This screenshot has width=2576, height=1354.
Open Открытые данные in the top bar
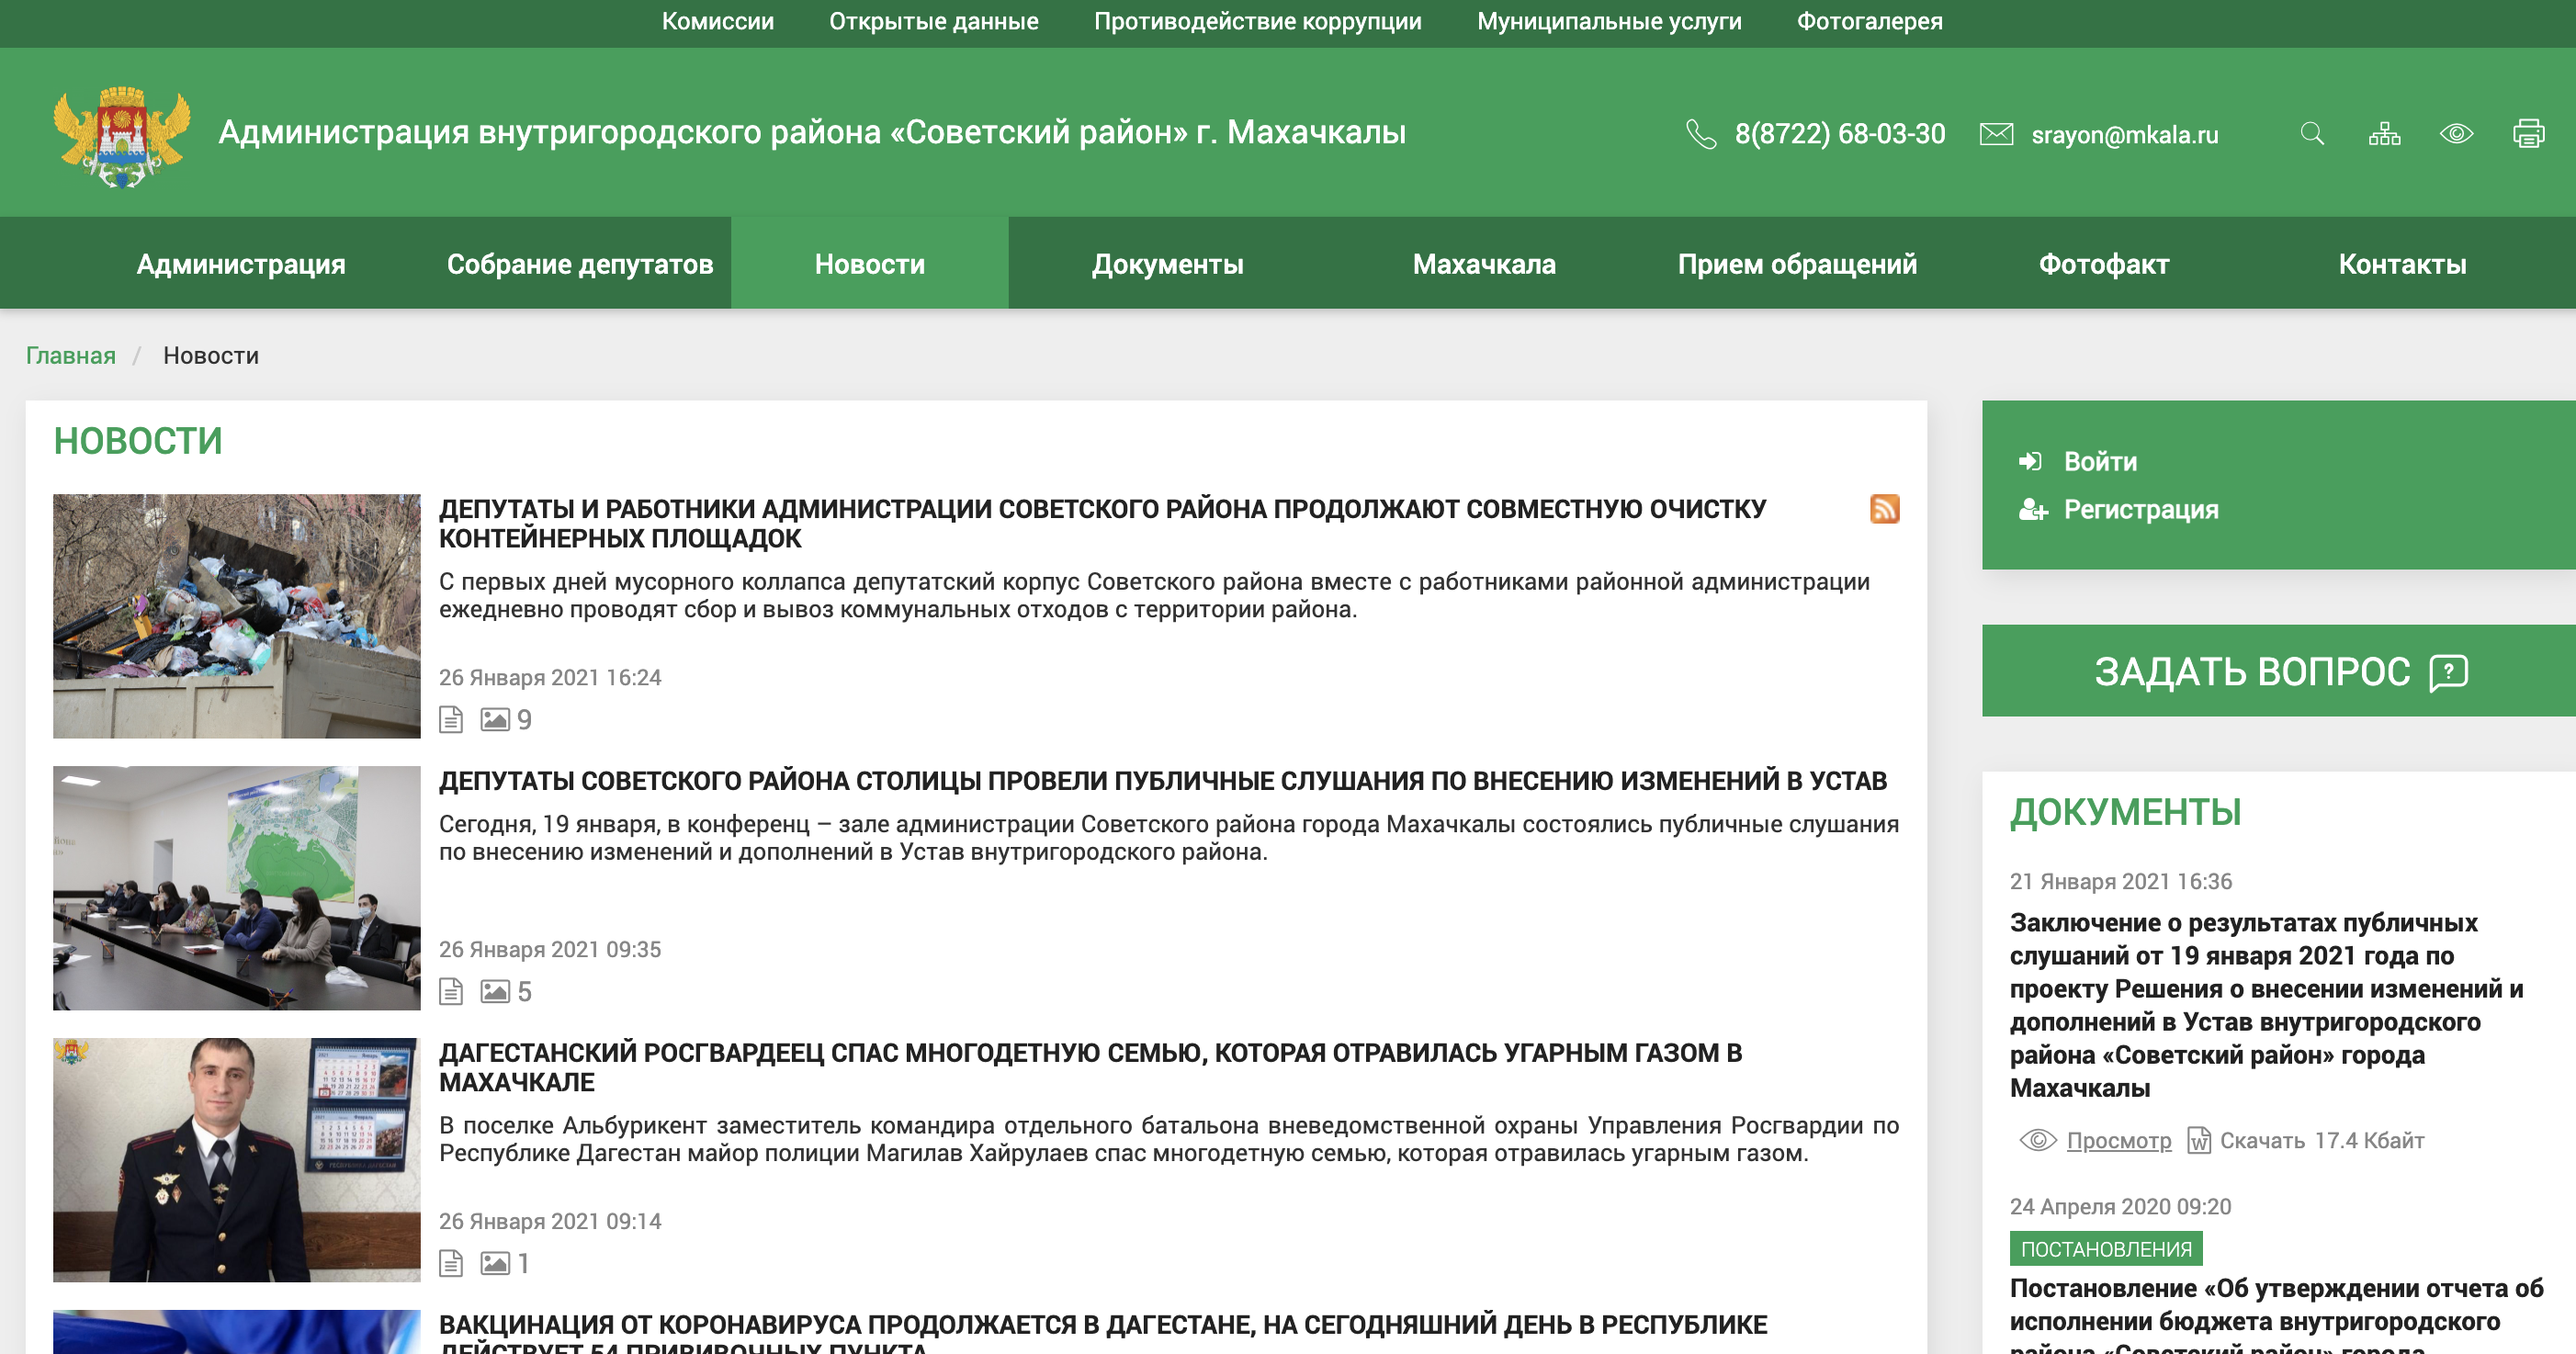(933, 21)
